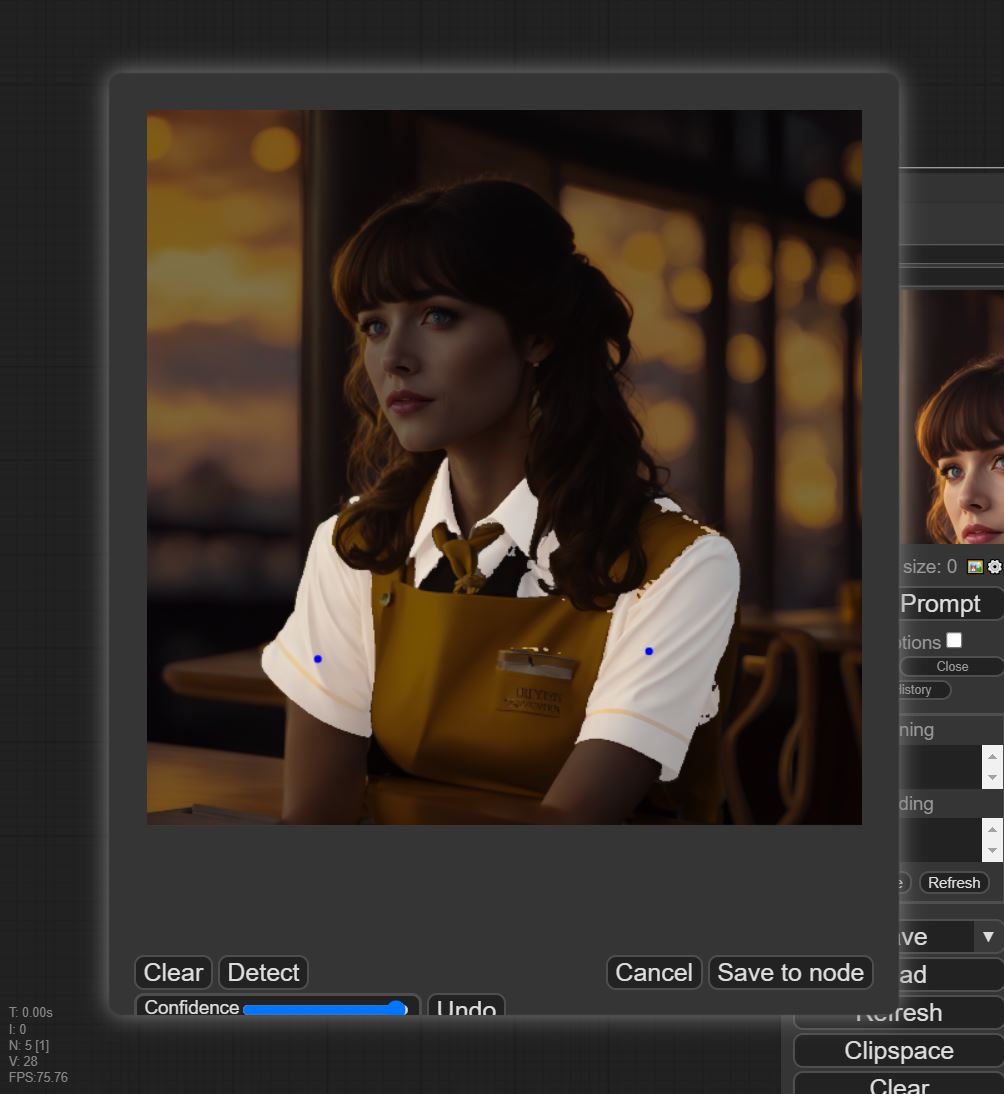Click the image icon next to size
The image size is (1004, 1094).
point(975,567)
